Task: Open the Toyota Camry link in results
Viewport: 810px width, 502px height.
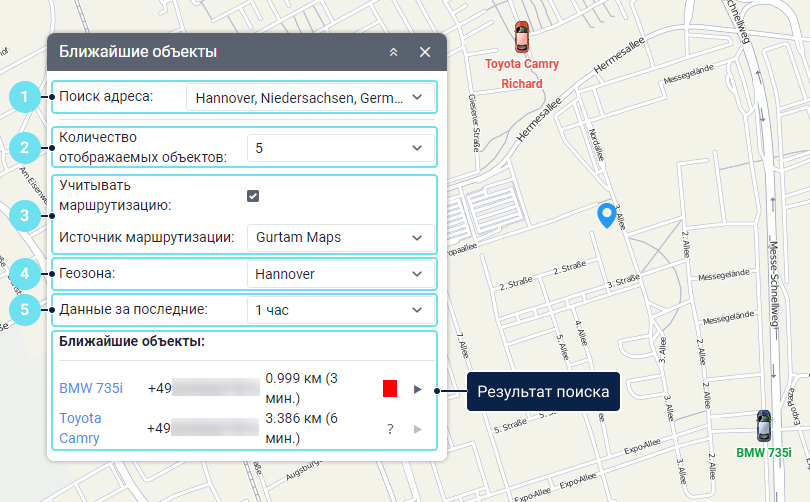Action: [x=80, y=428]
